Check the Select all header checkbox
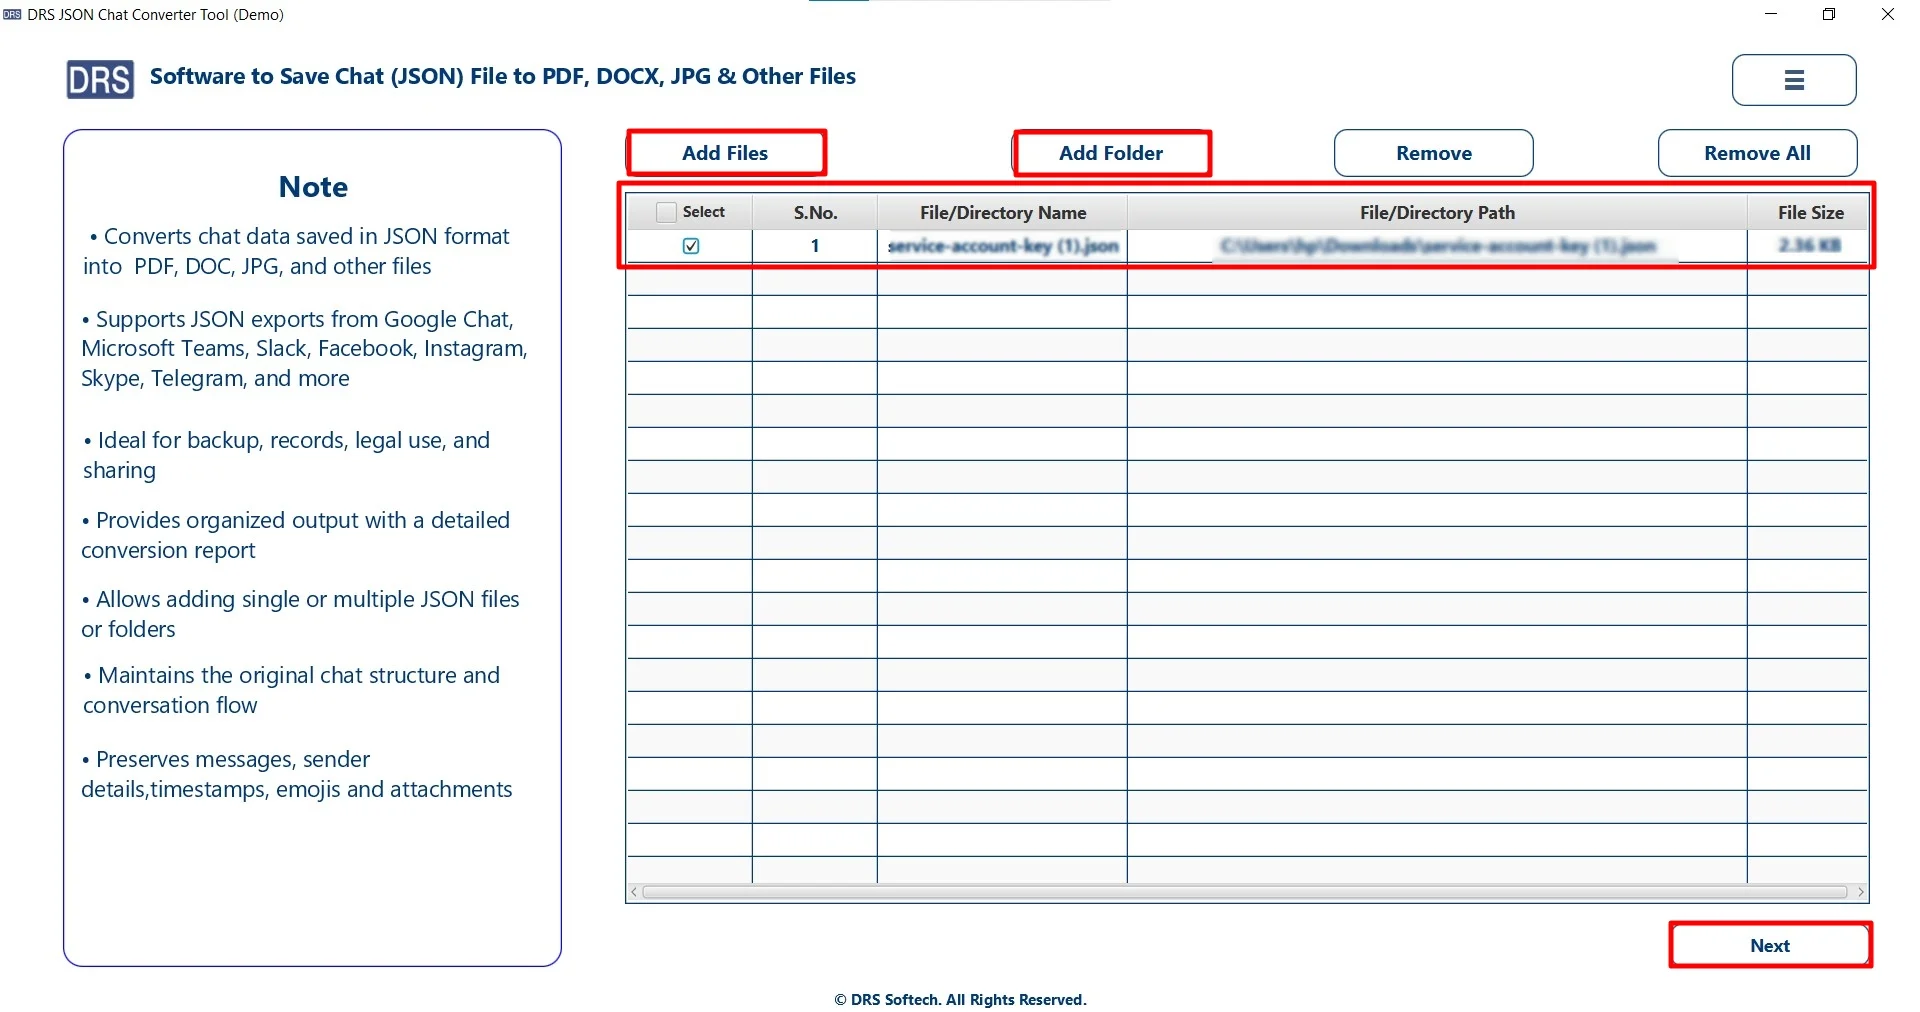The image size is (1920, 1012). pos(665,211)
